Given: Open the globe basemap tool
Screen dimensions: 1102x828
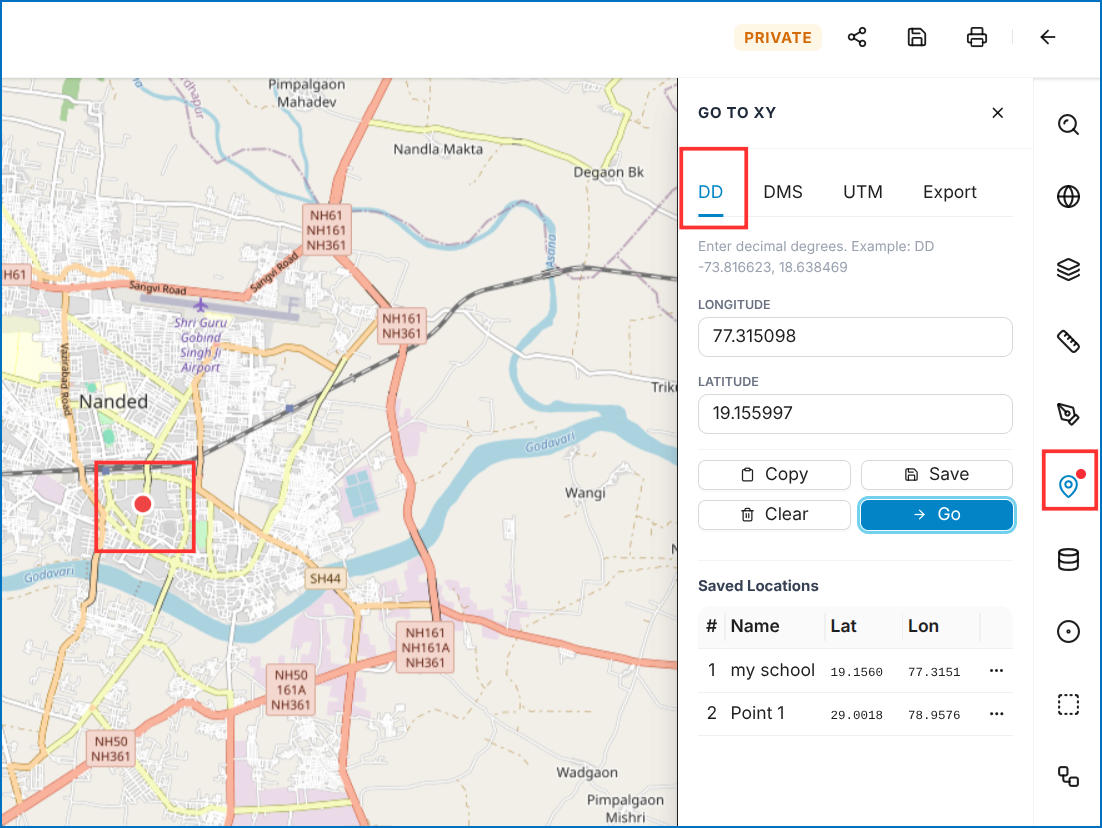Looking at the screenshot, I should 1068,197.
